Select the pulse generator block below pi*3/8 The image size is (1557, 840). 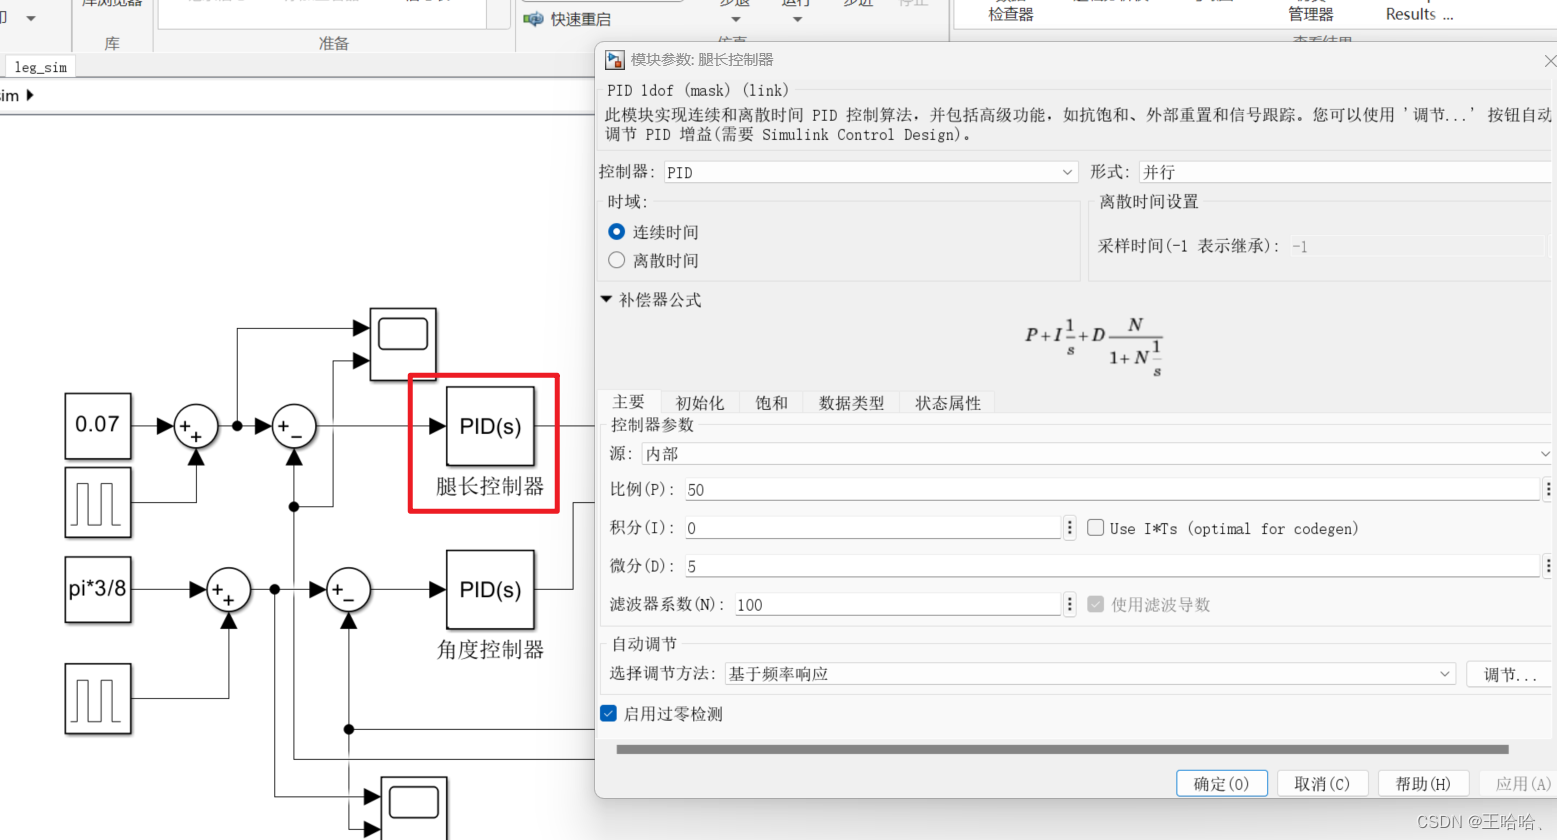[x=98, y=699]
